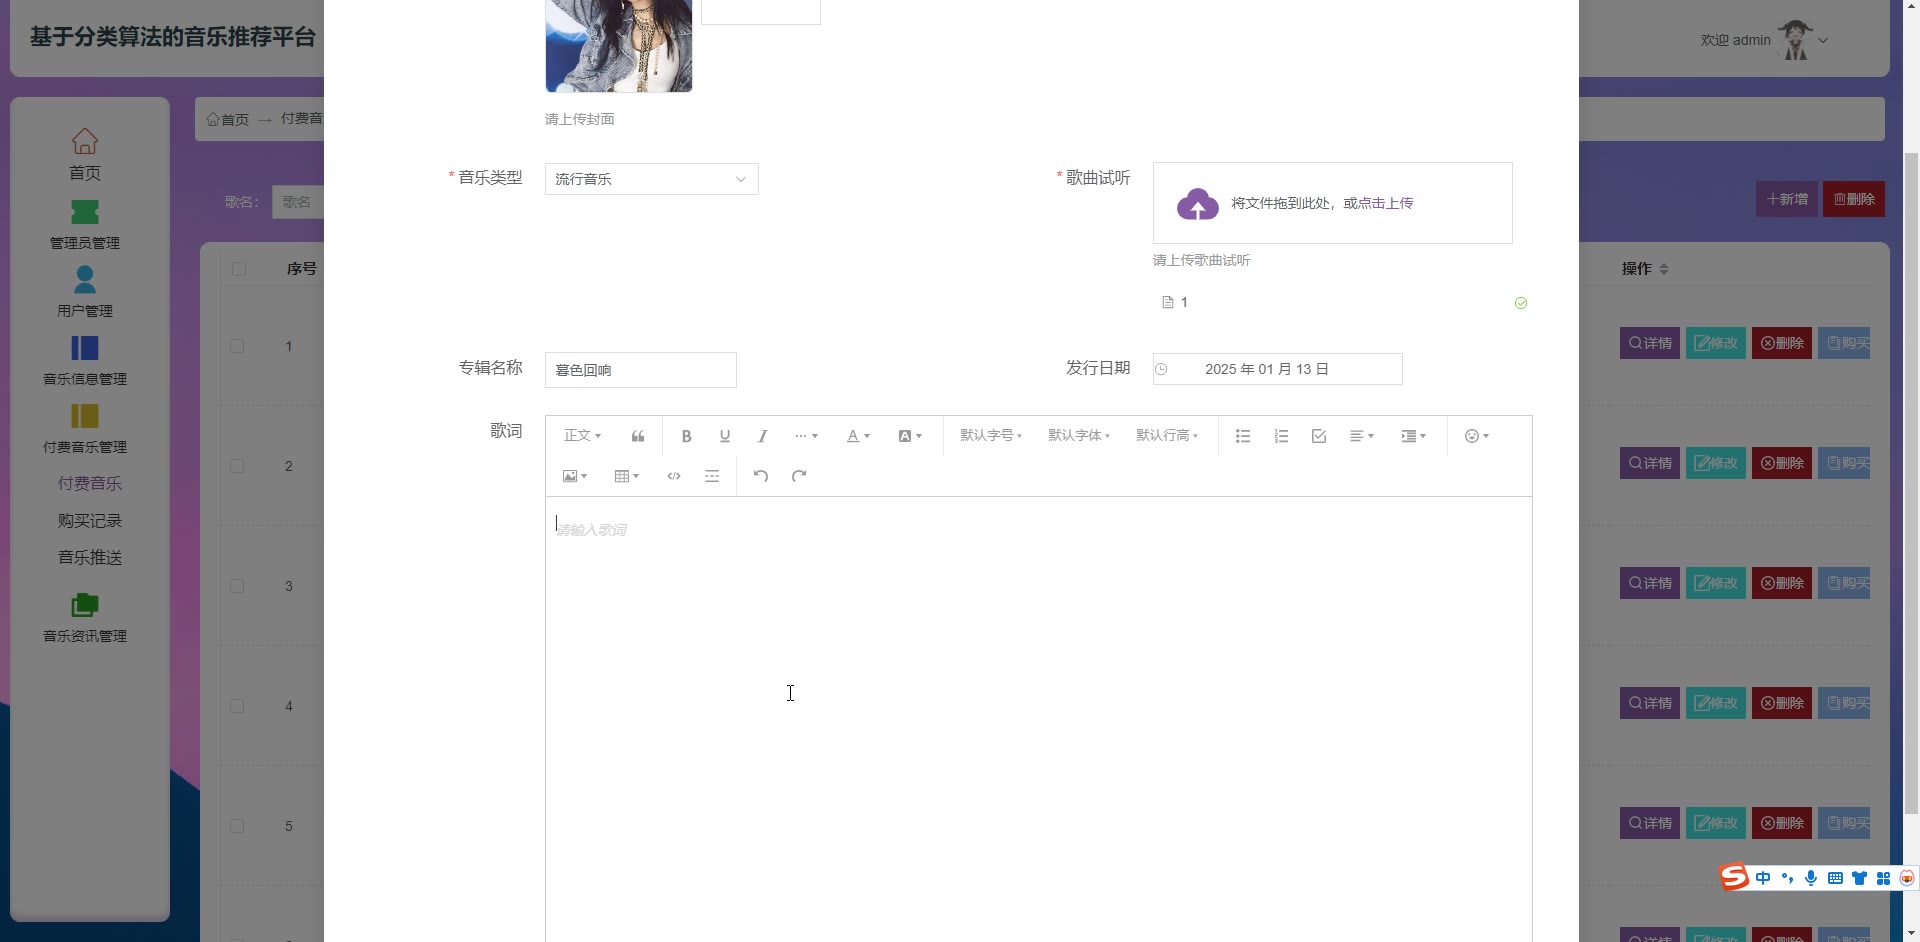1920x942 pixels.
Task: Click the 用户管理 person icon in the sidebar
Action: point(85,279)
